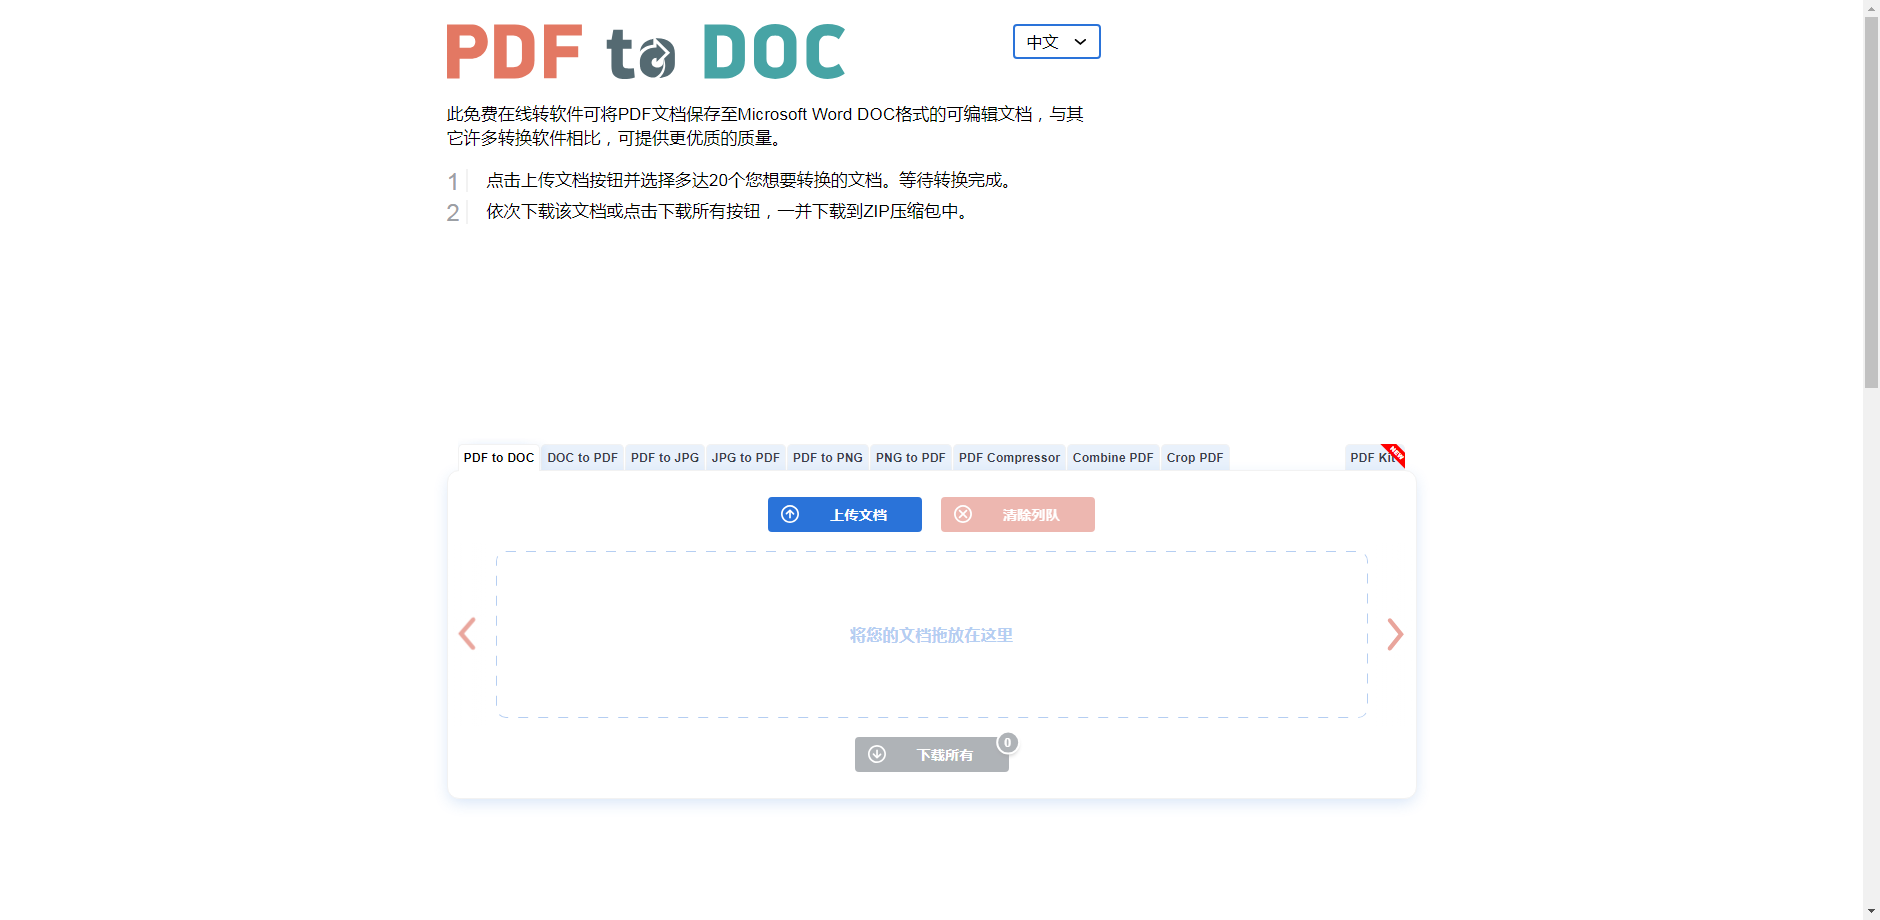This screenshot has height=920, width=1880.
Task: Click the 下载所有 download all button
Action: tap(932, 755)
